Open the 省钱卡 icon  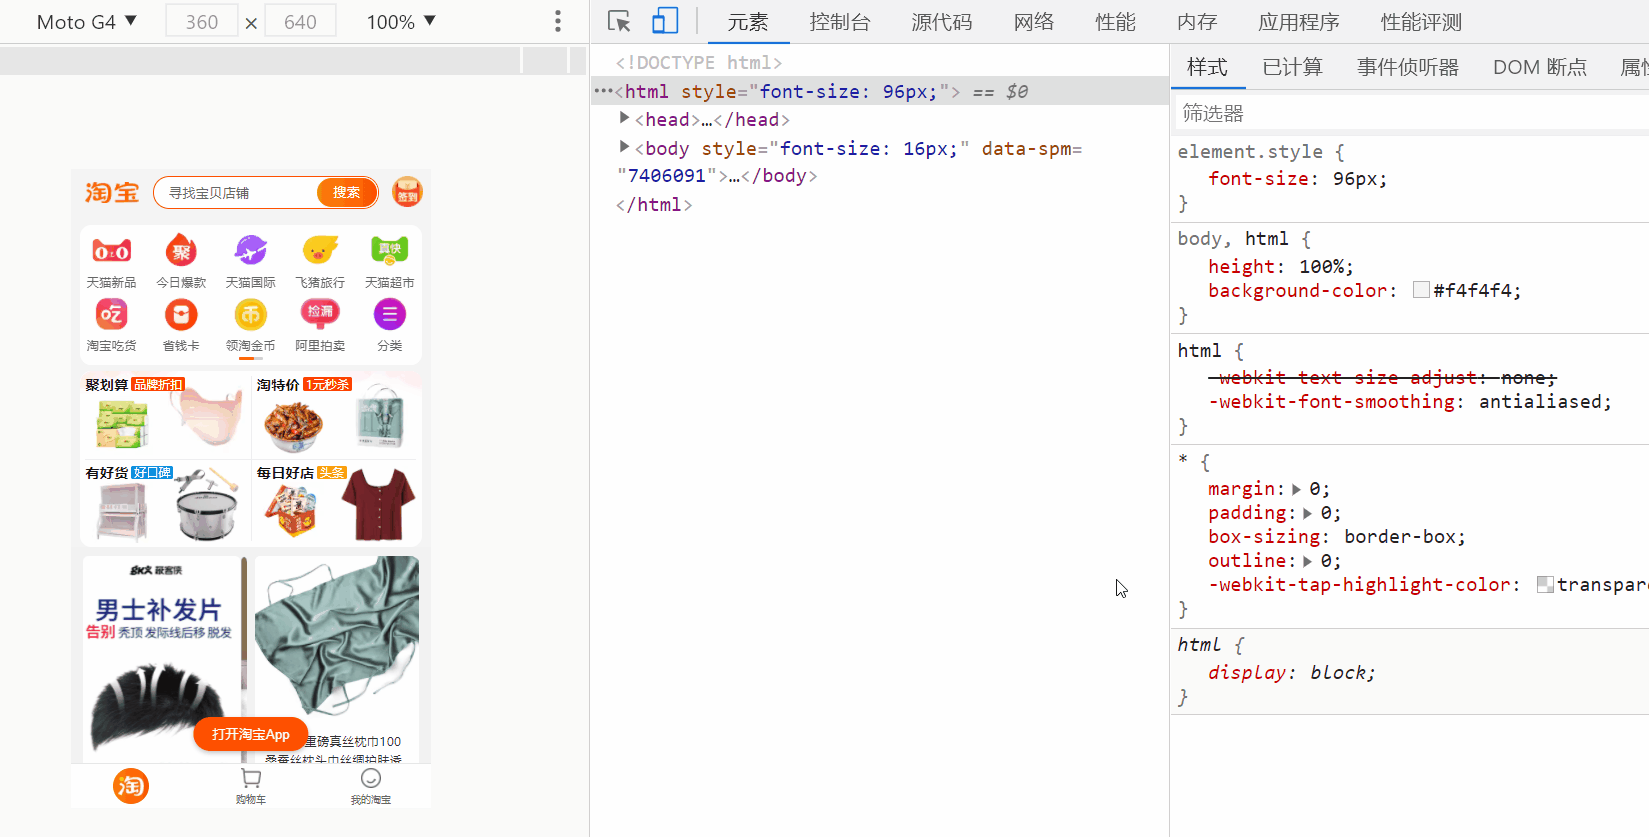[181, 325]
